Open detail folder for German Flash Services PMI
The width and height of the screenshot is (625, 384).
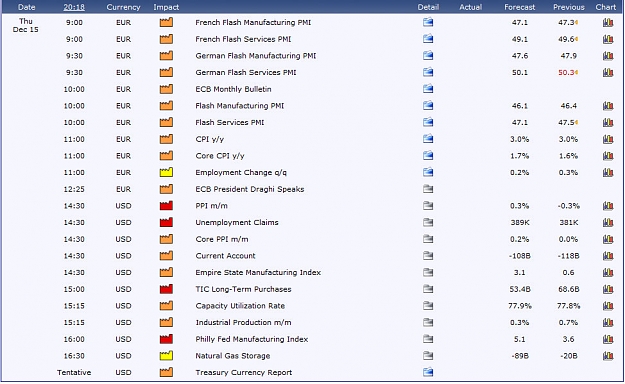pos(428,72)
